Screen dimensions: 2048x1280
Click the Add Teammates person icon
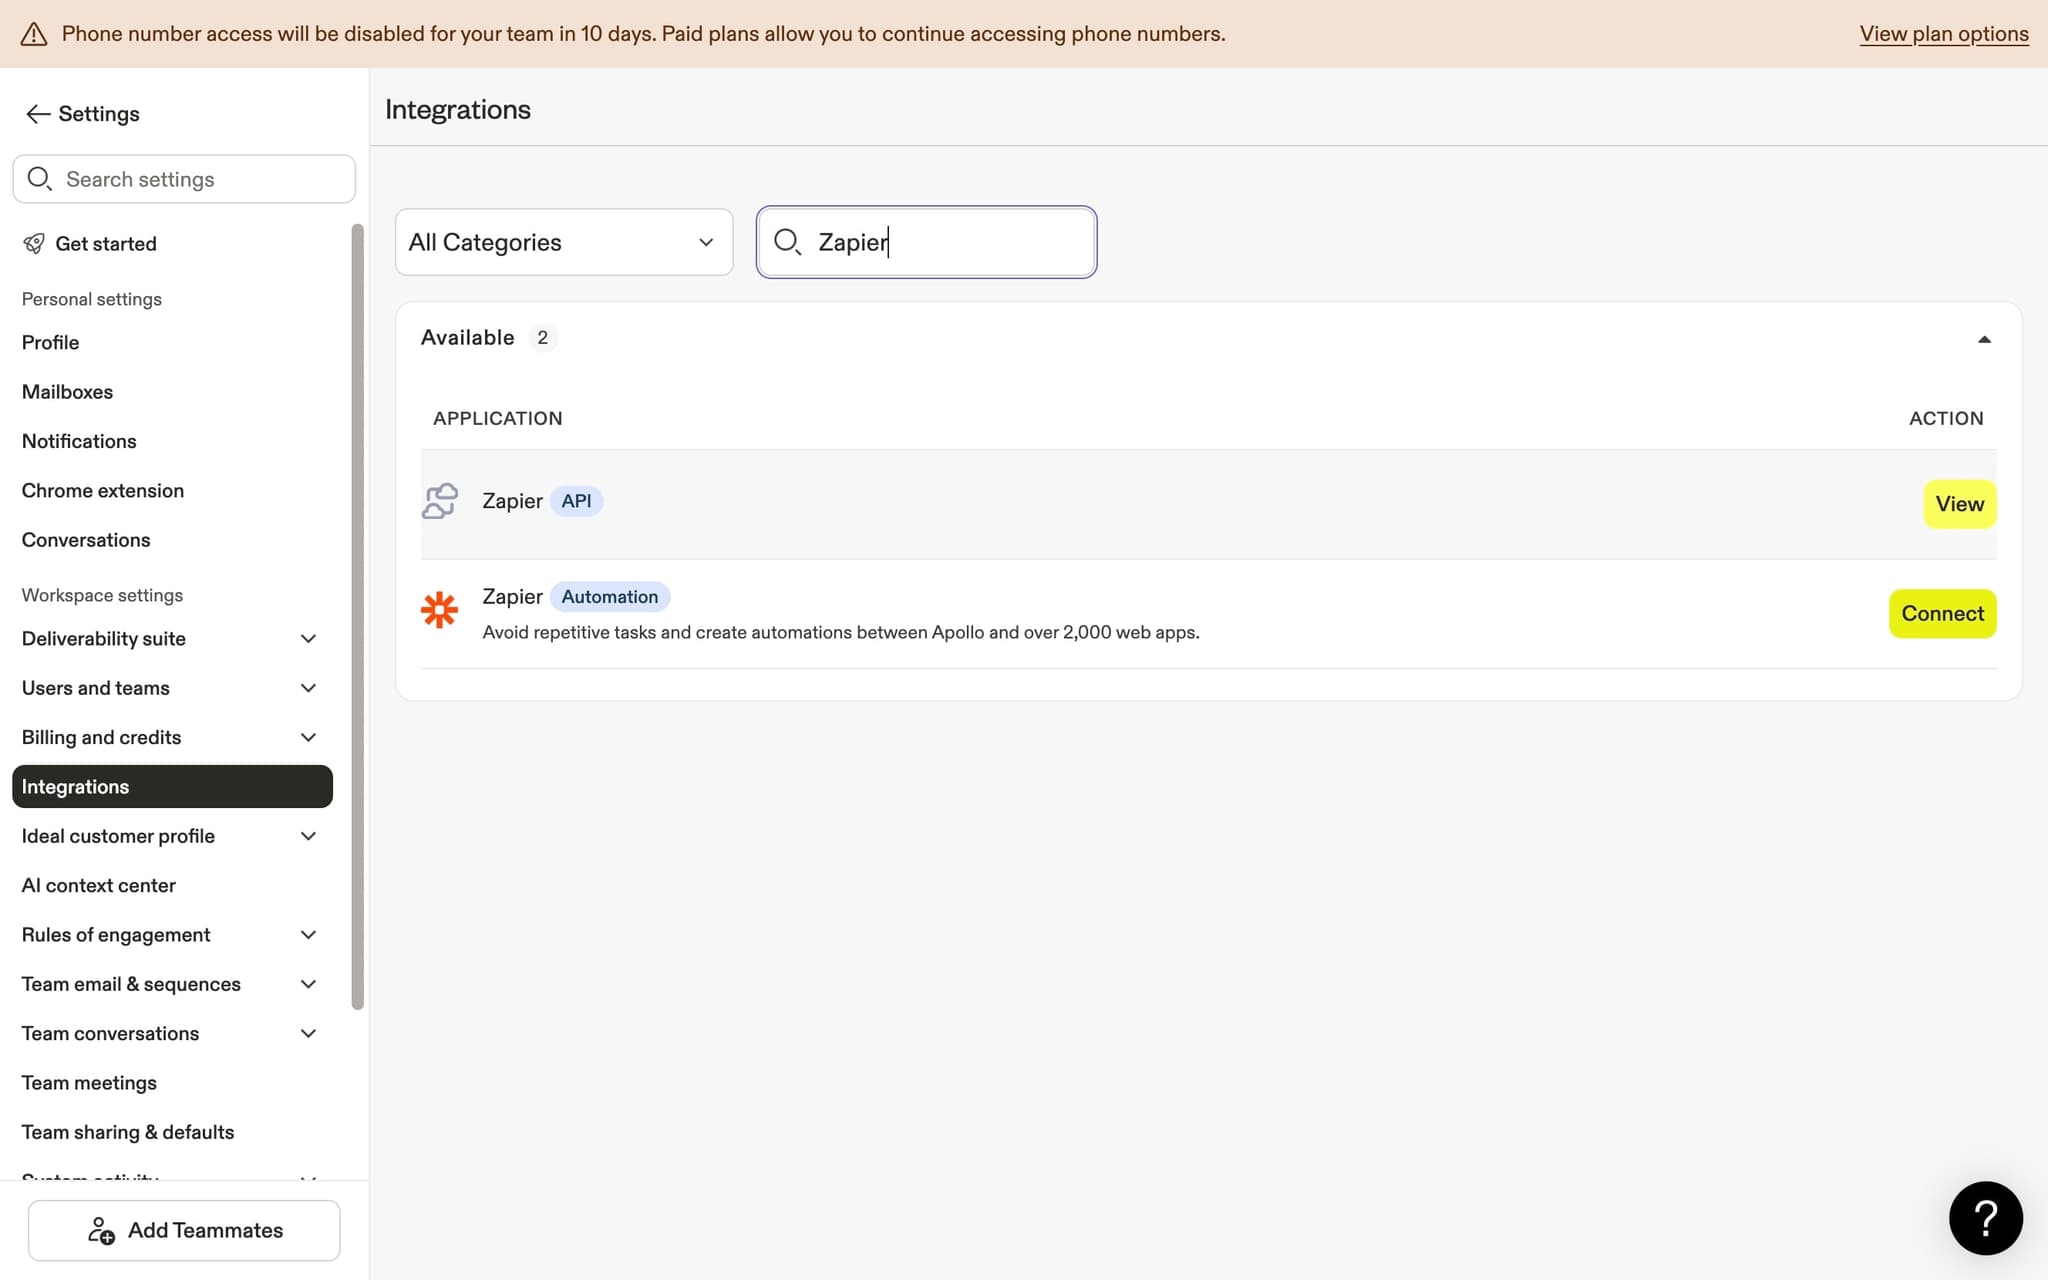click(x=101, y=1230)
